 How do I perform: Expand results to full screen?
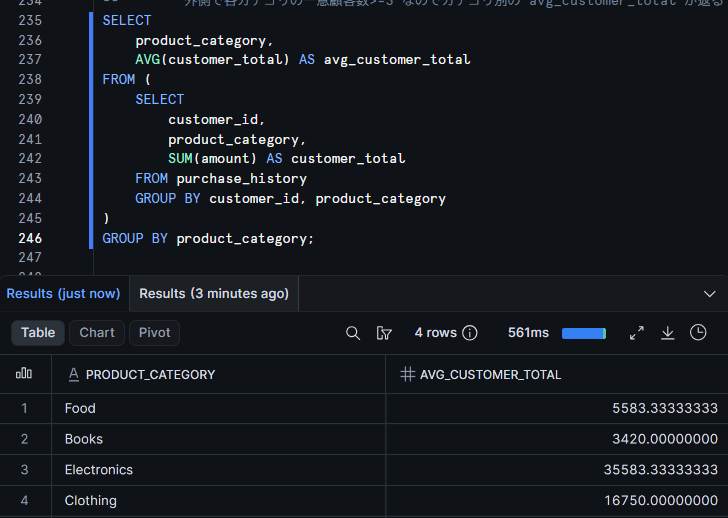tap(637, 333)
